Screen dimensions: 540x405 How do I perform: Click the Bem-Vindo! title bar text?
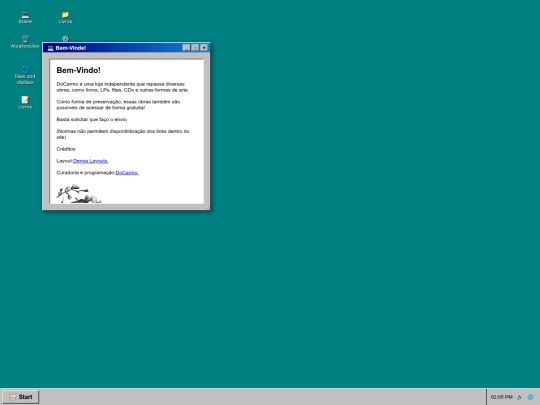pos(71,48)
